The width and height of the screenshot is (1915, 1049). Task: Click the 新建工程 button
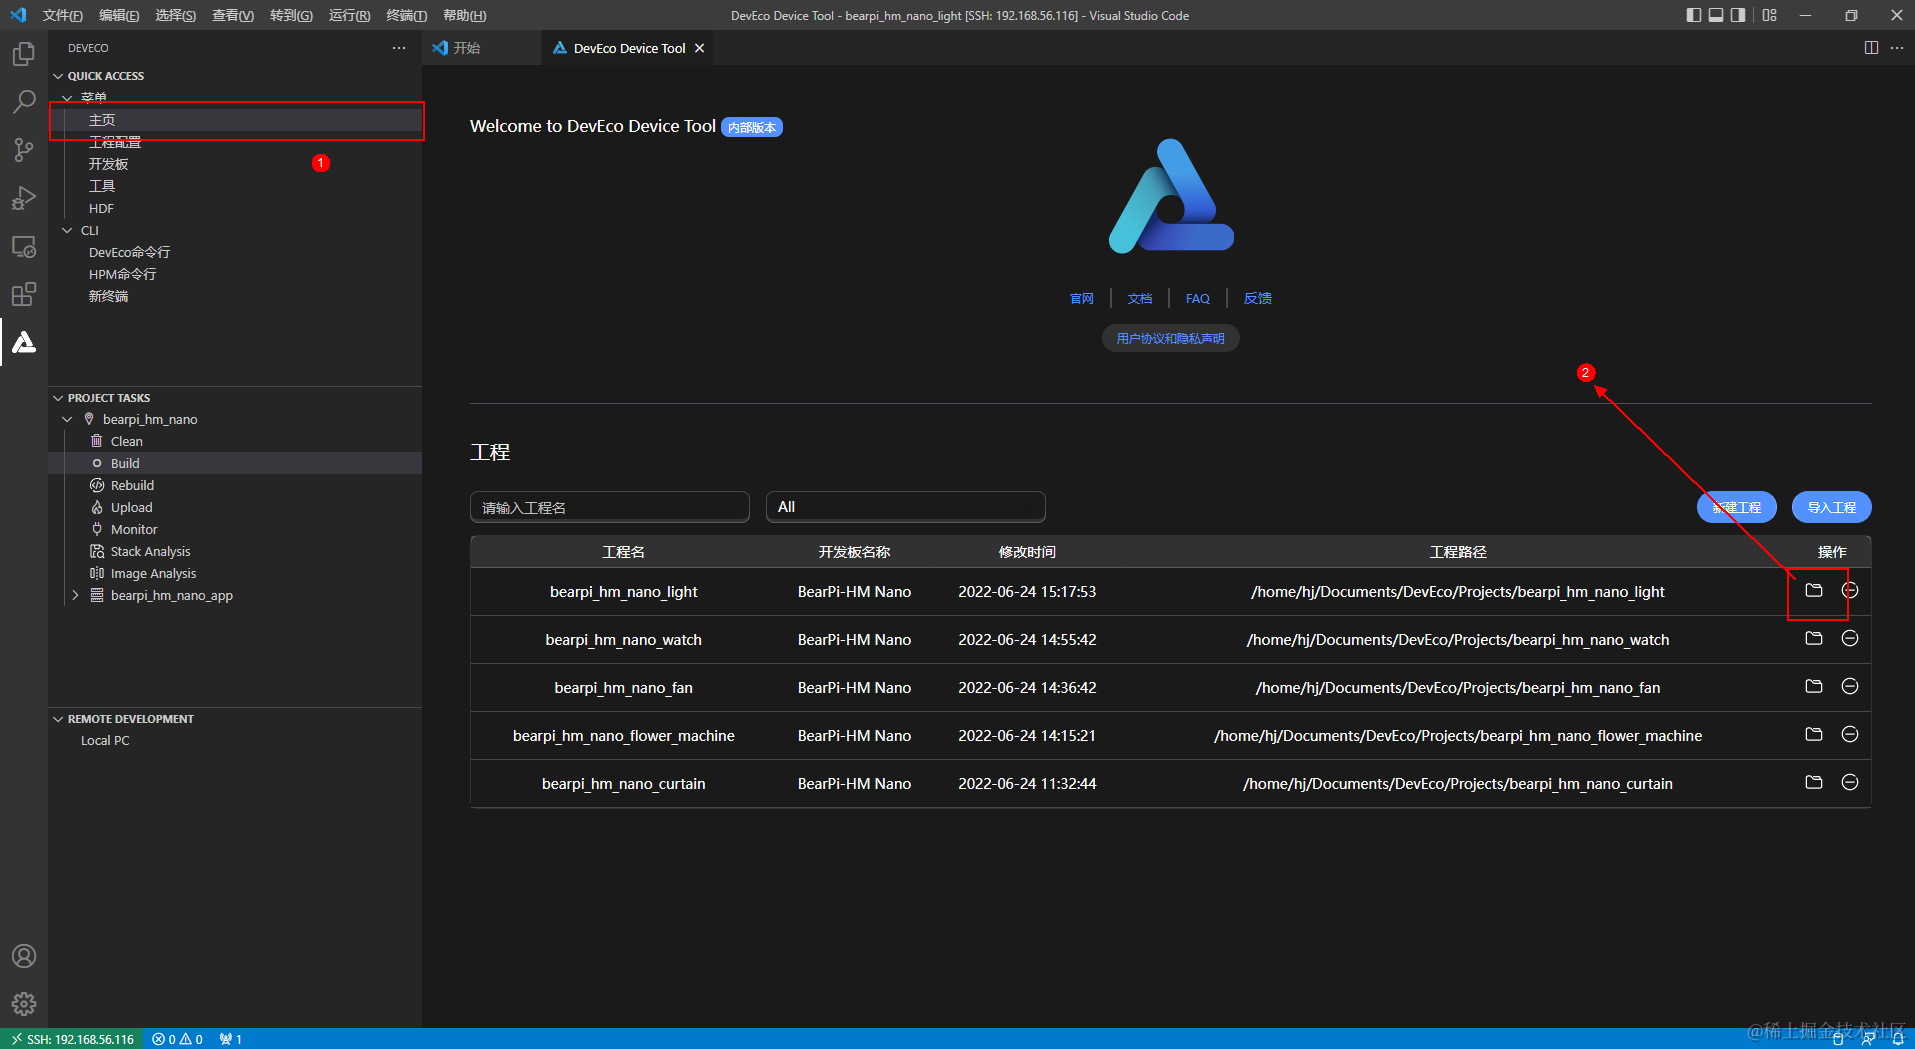coord(1737,507)
